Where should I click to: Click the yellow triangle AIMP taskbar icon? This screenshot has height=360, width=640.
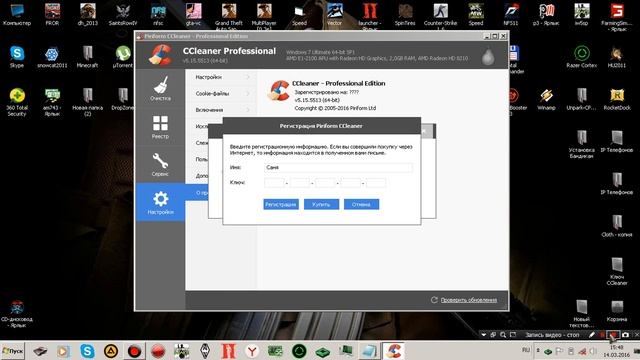[x=111, y=351]
